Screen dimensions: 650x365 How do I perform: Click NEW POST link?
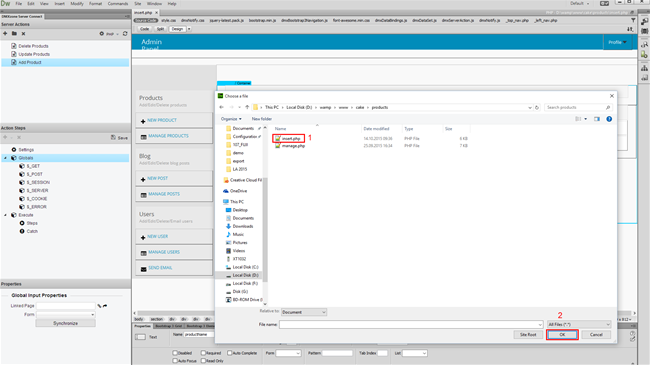point(158,178)
